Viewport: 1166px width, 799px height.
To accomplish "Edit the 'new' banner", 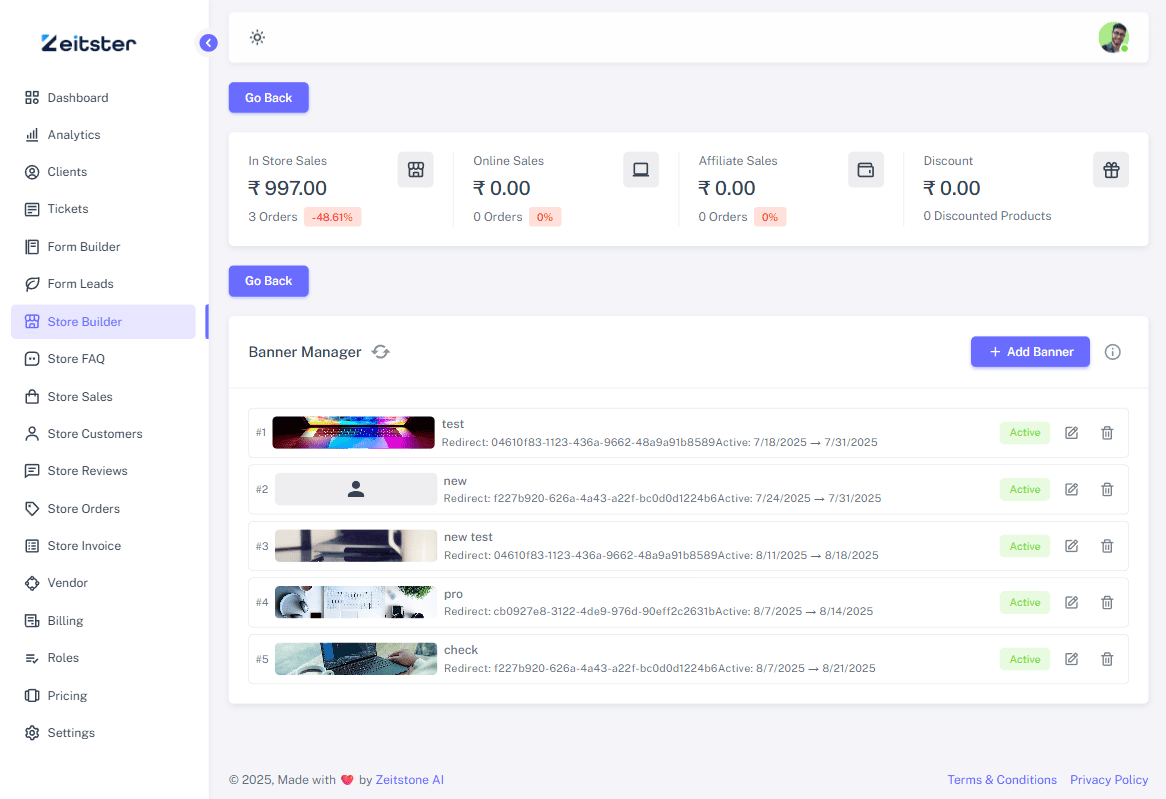I will click(1072, 490).
